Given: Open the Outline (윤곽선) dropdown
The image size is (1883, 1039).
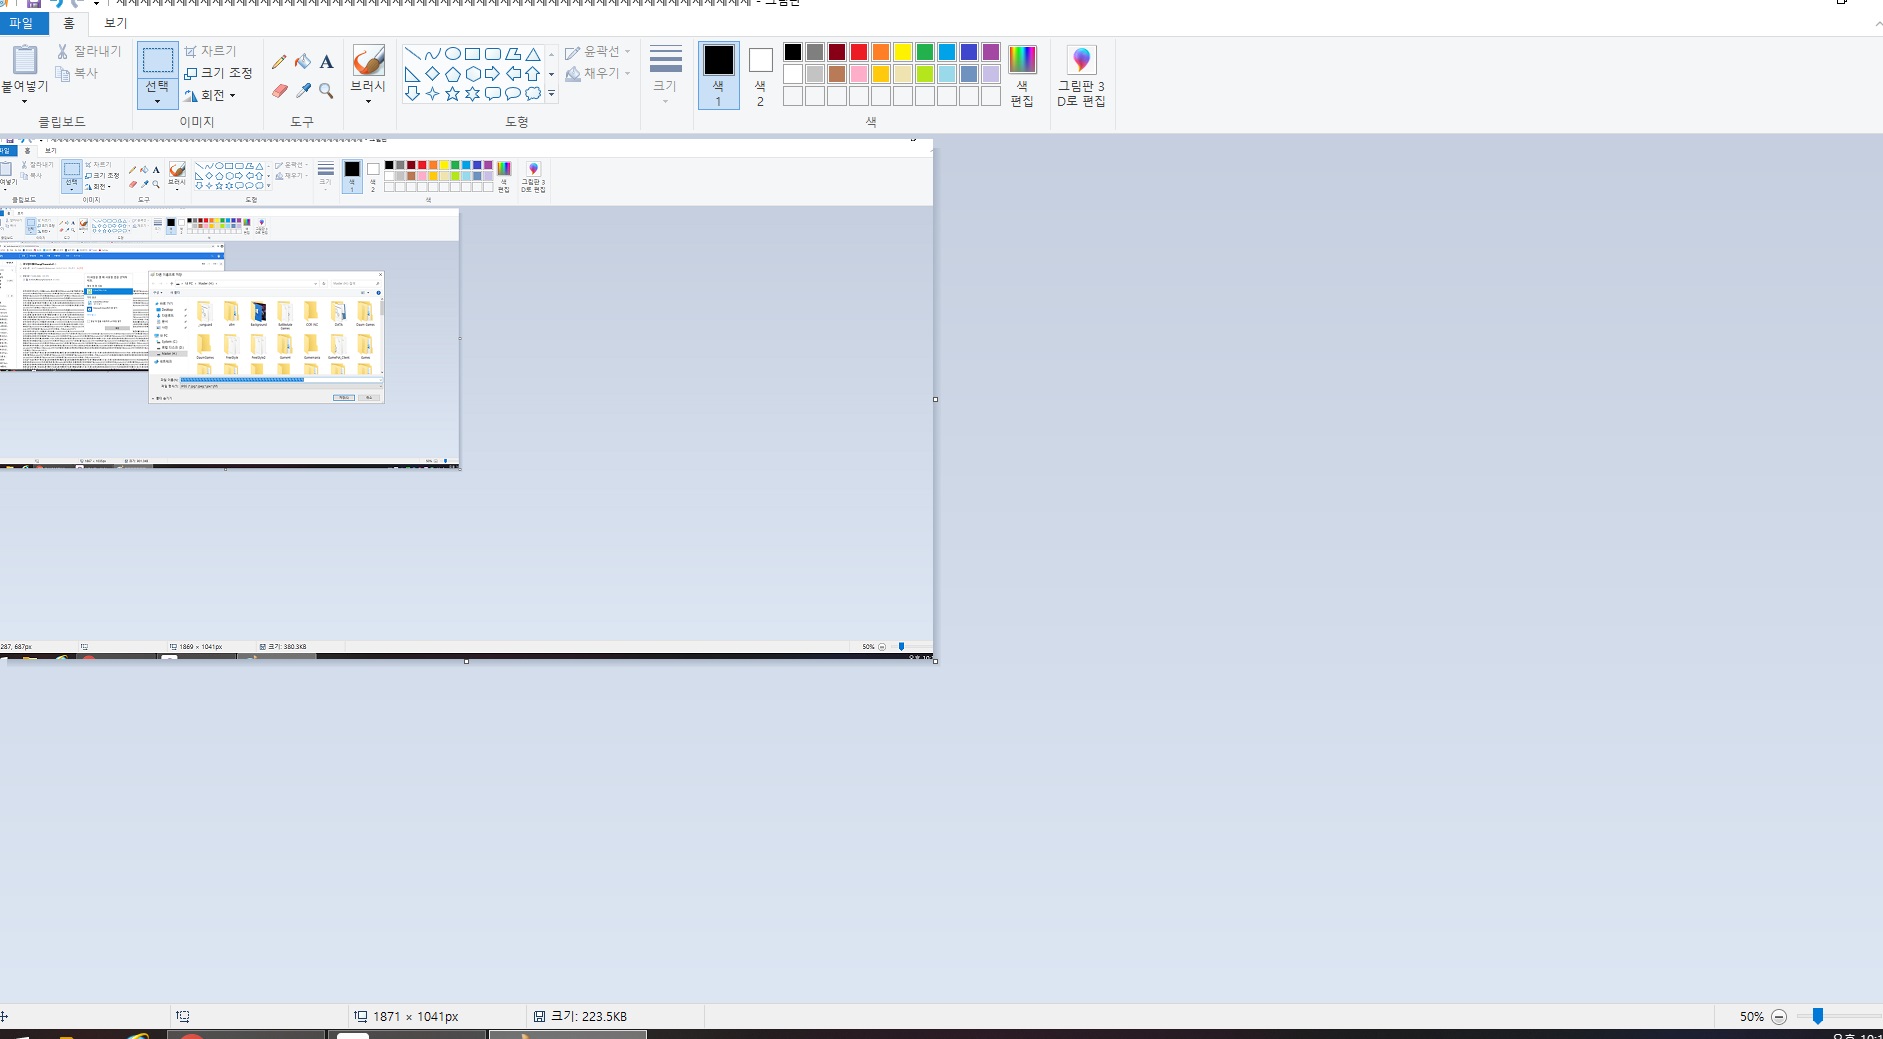Looking at the screenshot, I should [x=598, y=51].
